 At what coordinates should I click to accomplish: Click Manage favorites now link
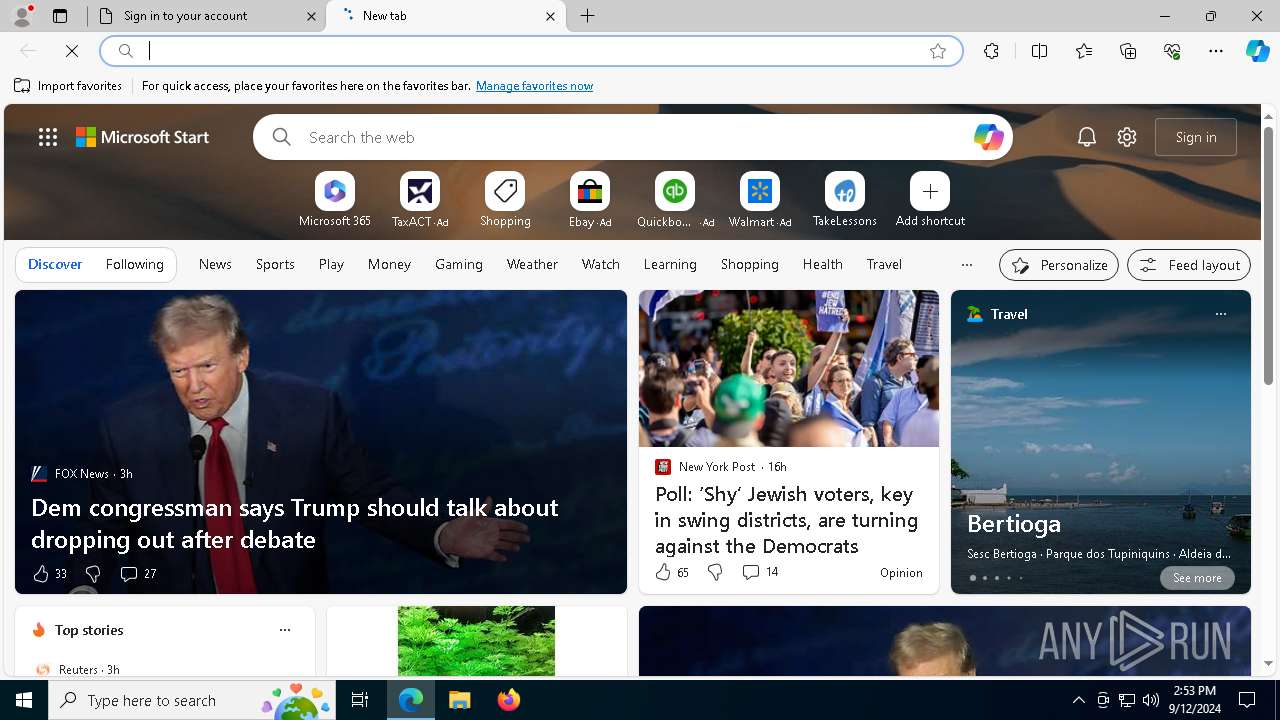coord(534,86)
